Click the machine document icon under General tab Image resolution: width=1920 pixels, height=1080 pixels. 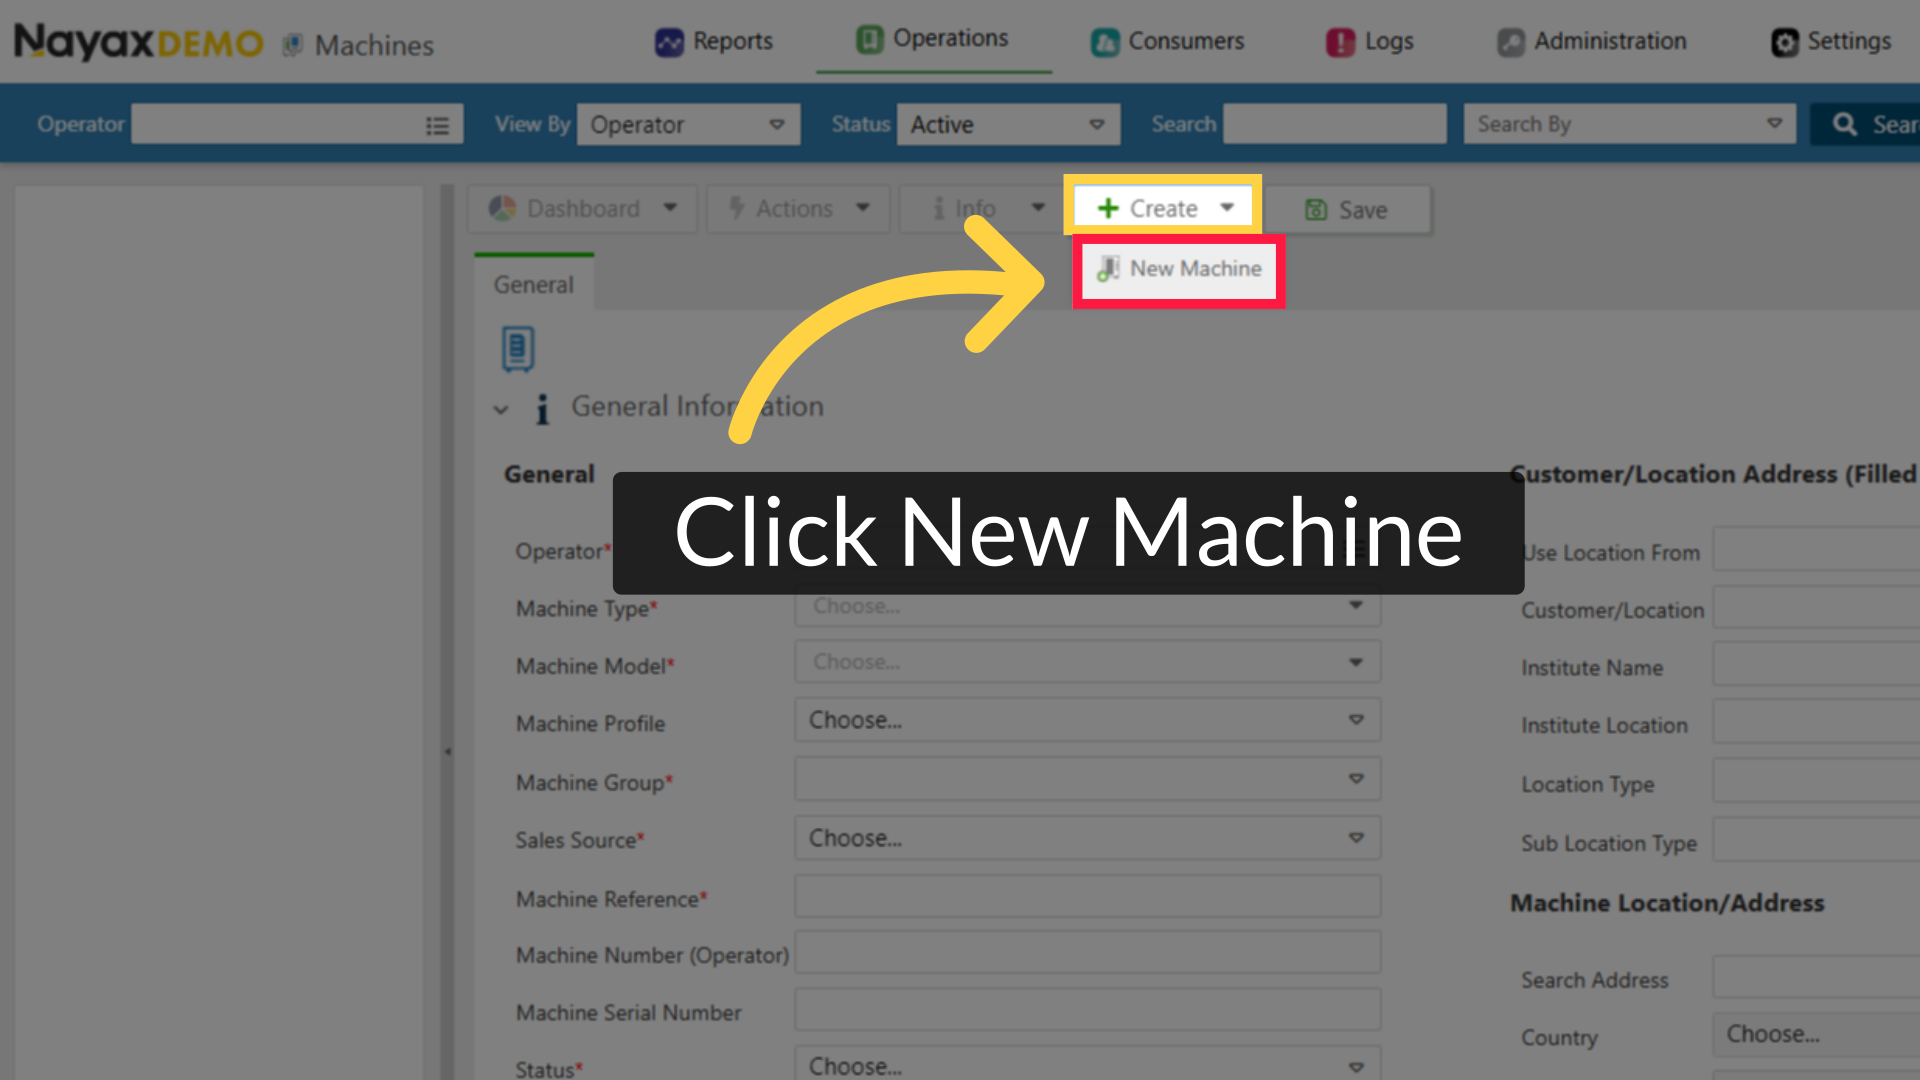[518, 349]
